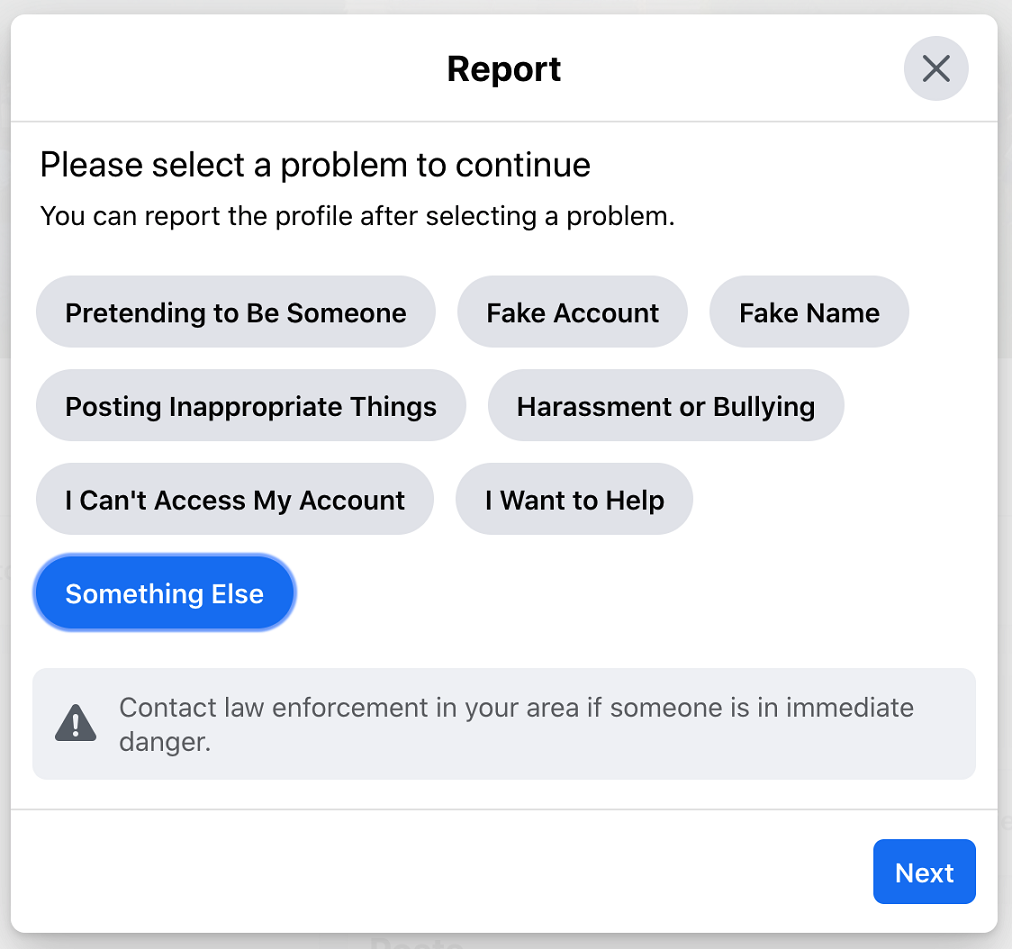1012x949 pixels.
Task: Dismiss the Report dialog via the X icon
Action: (x=936, y=68)
